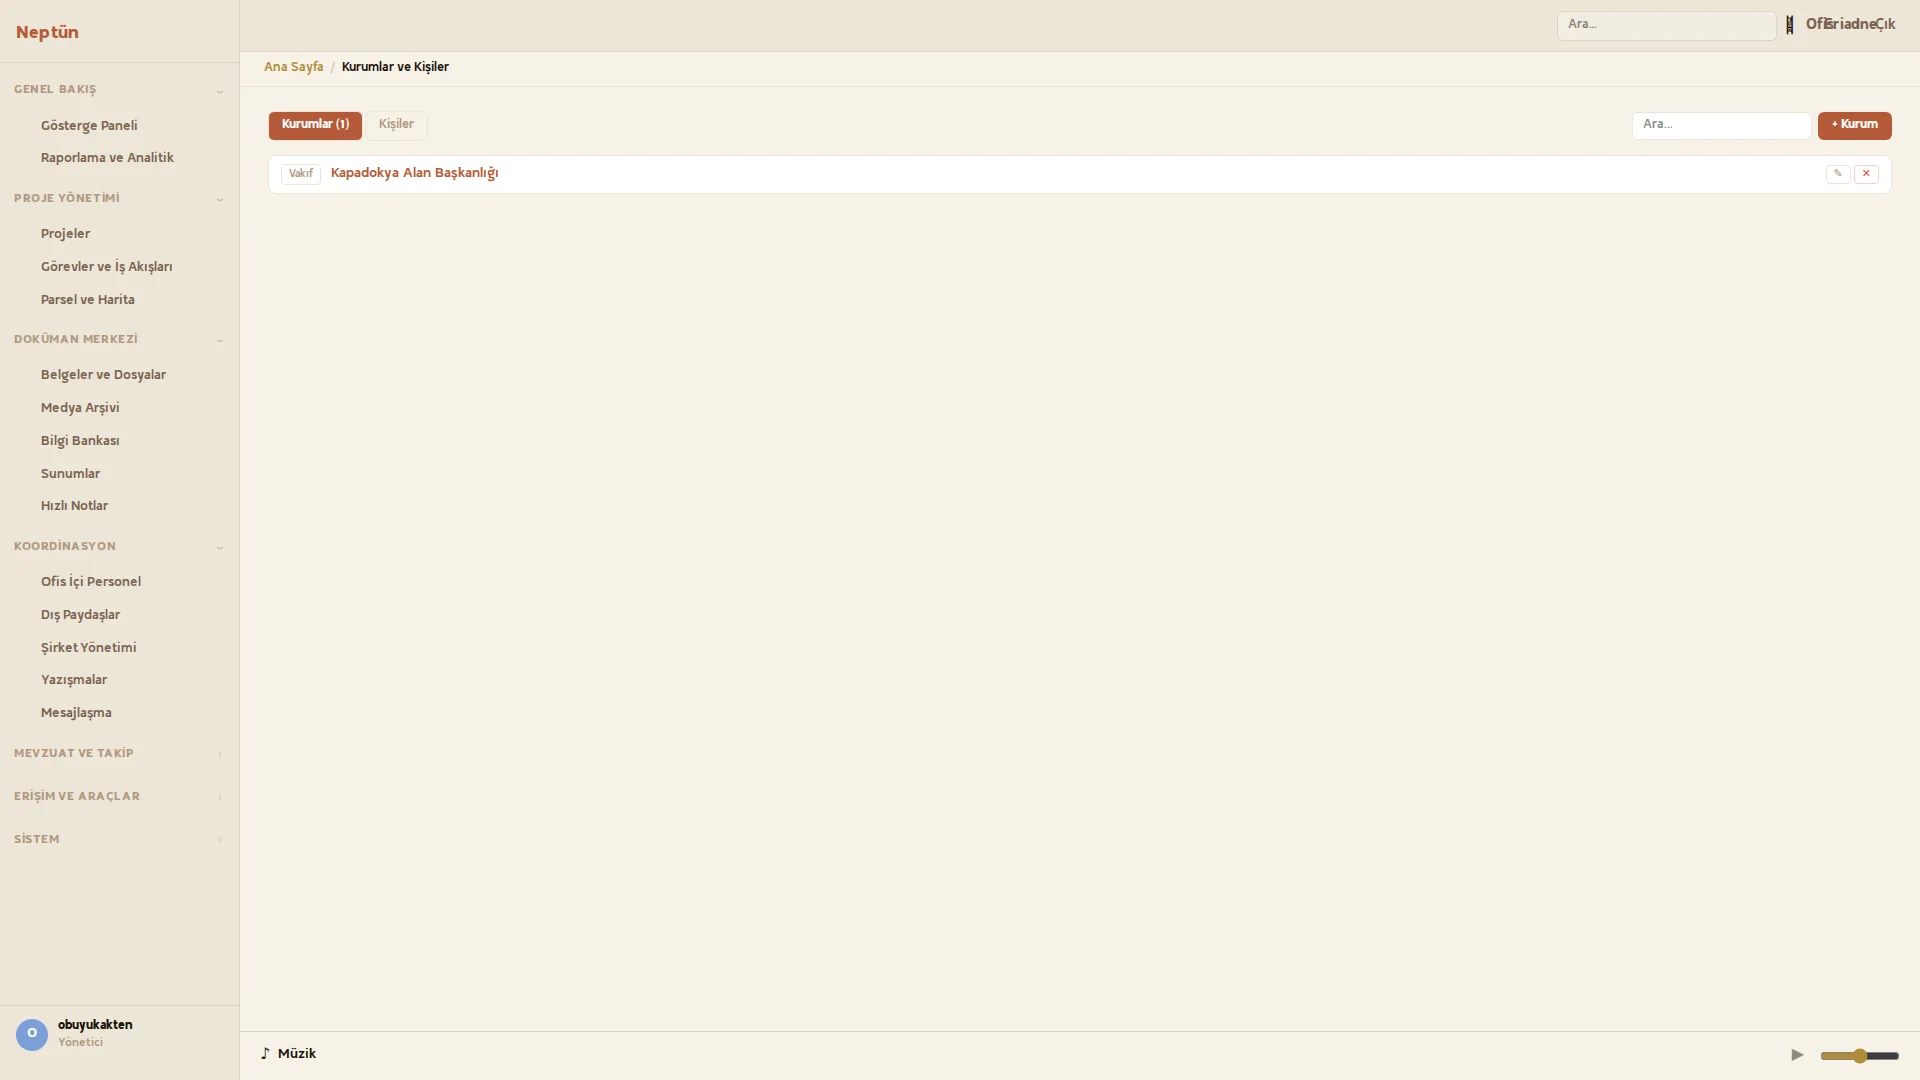
Task: Click the Vakıf tag badge
Action: point(301,174)
